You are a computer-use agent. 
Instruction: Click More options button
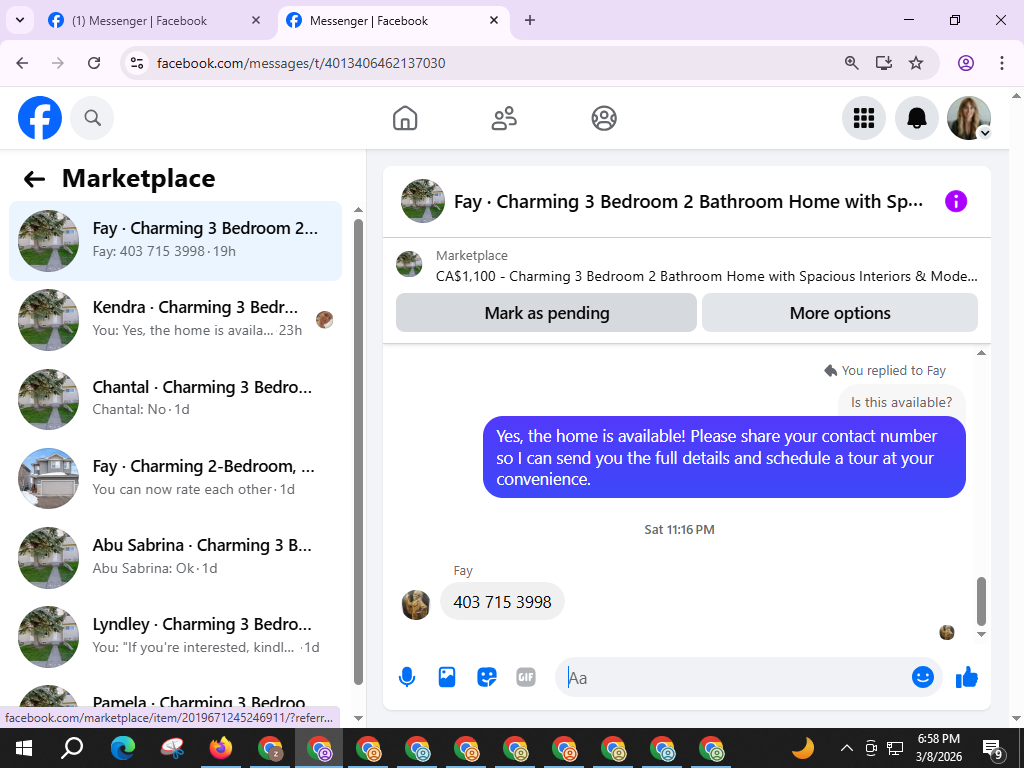click(839, 313)
